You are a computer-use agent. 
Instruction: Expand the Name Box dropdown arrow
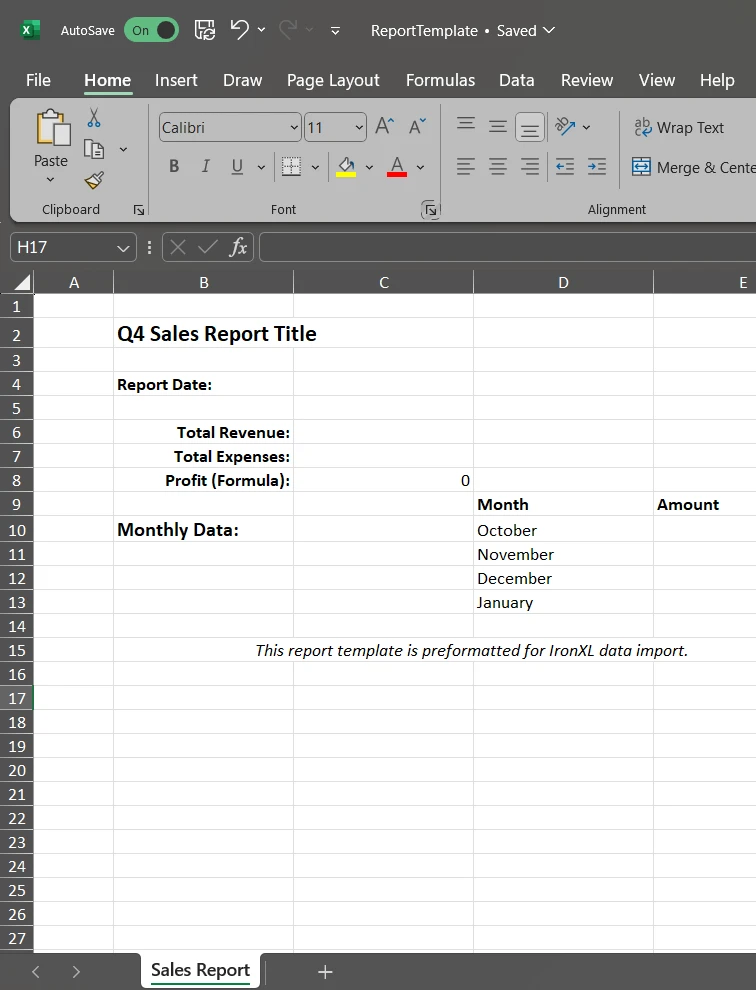[123, 247]
